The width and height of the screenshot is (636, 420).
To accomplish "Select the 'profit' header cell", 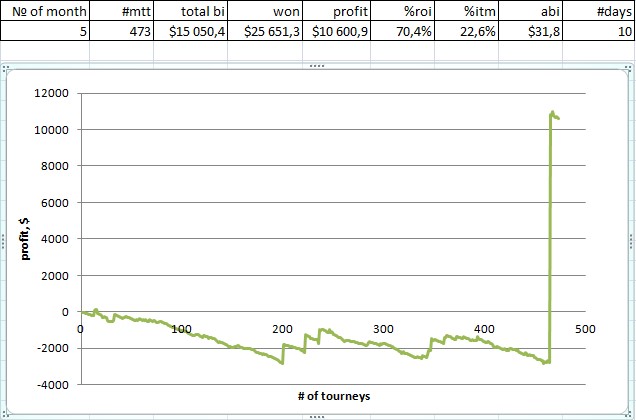I will 336,11.
